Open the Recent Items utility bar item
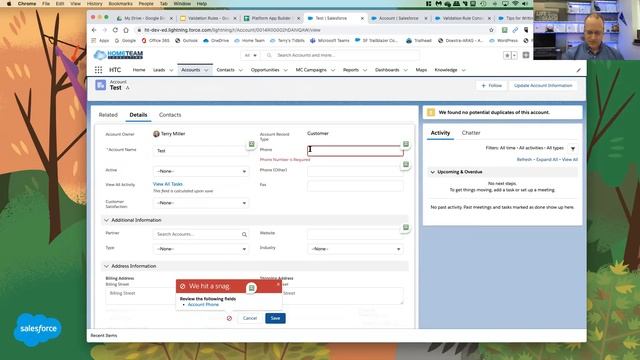The image size is (640, 360). point(104,336)
